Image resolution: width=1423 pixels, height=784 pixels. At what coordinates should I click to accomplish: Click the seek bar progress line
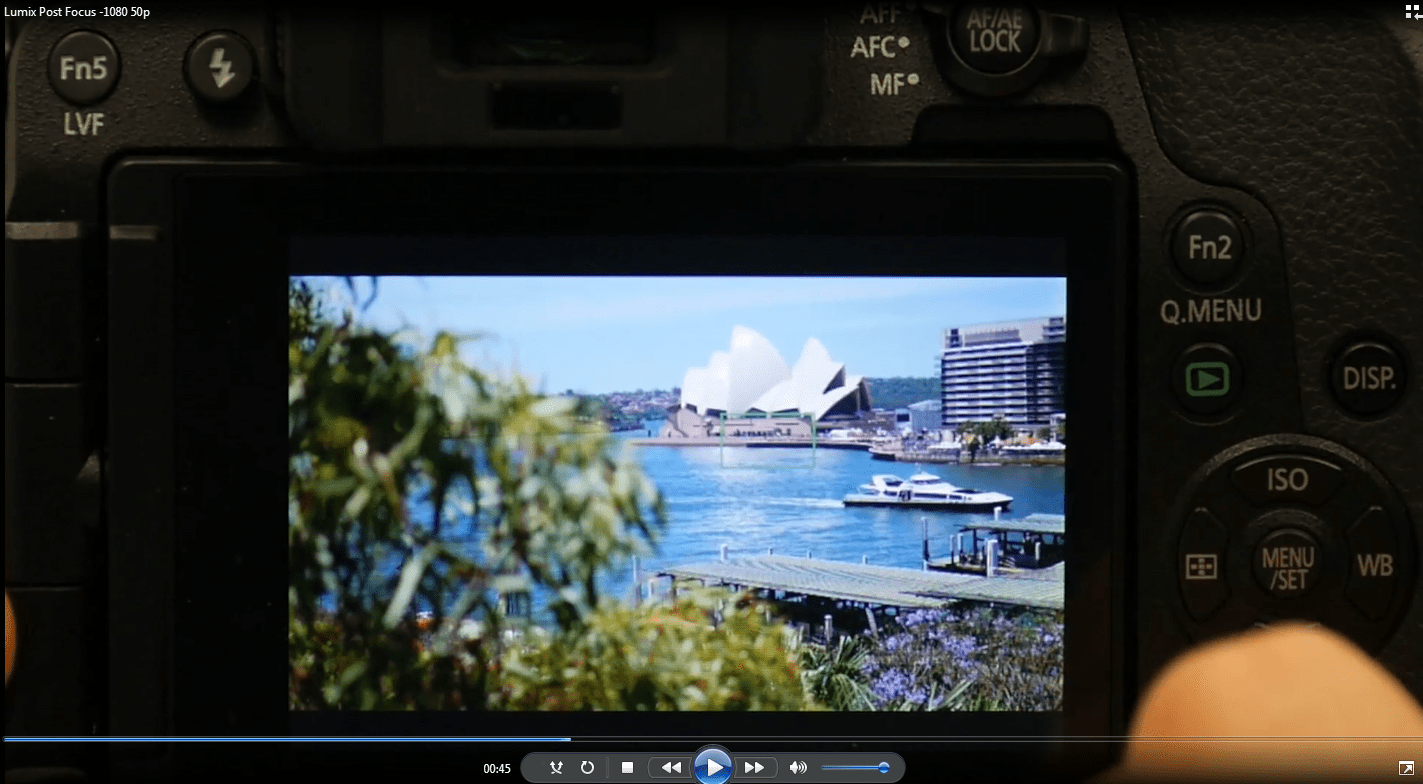(x=711, y=739)
